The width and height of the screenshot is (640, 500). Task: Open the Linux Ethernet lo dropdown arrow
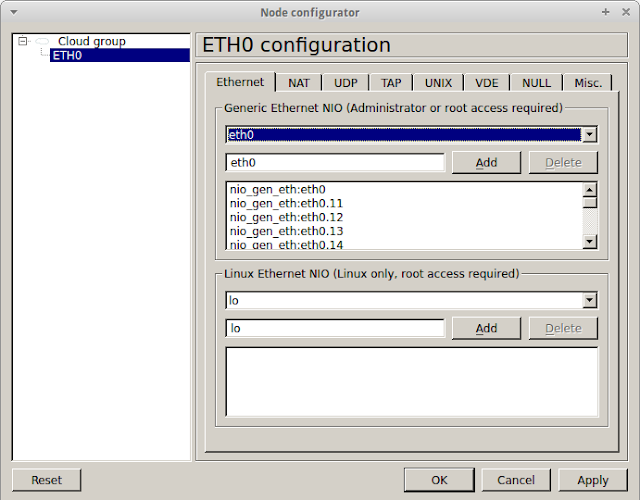(x=589, y=300)
